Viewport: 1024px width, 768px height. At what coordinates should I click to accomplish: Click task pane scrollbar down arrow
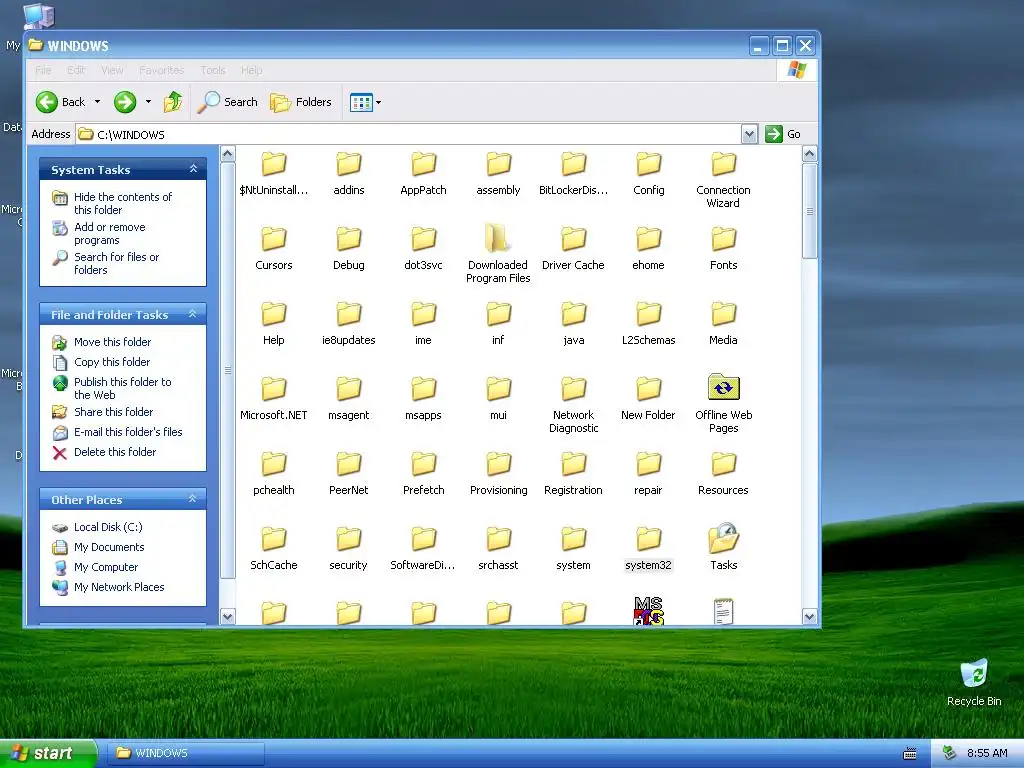pos(227,616)
